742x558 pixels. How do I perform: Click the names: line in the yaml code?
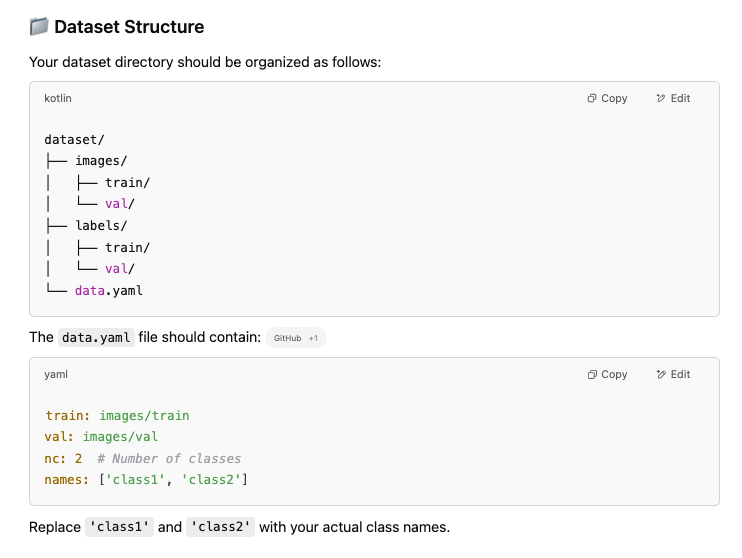click(146, 480)
